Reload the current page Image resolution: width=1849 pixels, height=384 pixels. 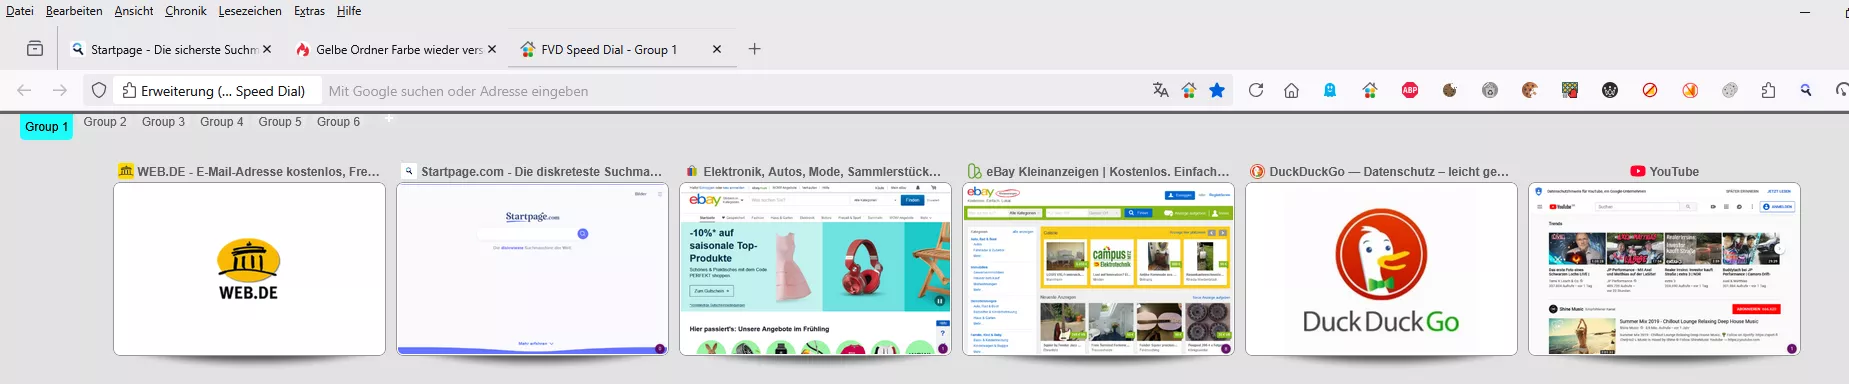pyautogui.click(x=1256, y=91)
